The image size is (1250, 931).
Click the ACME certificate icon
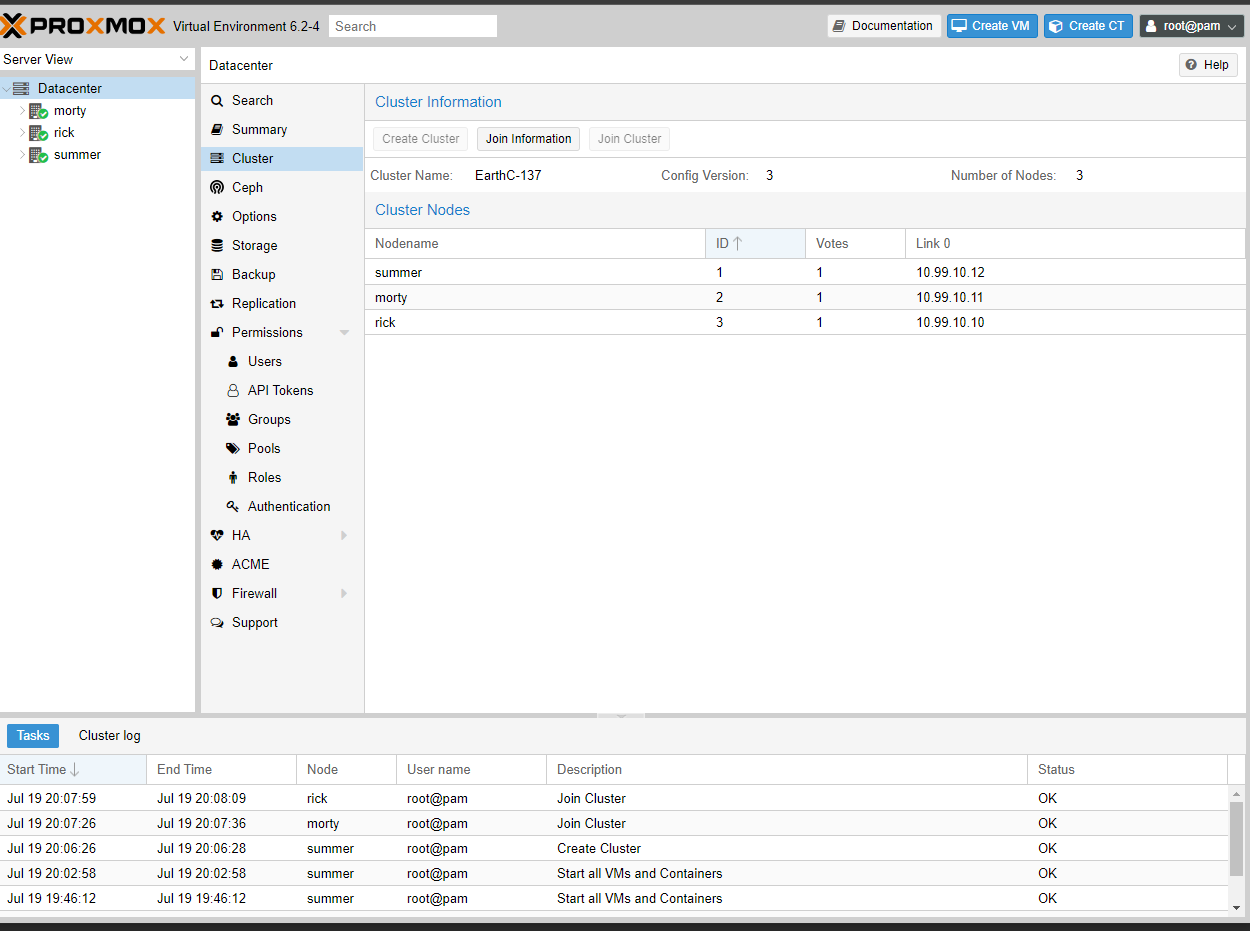click(217, 564)
